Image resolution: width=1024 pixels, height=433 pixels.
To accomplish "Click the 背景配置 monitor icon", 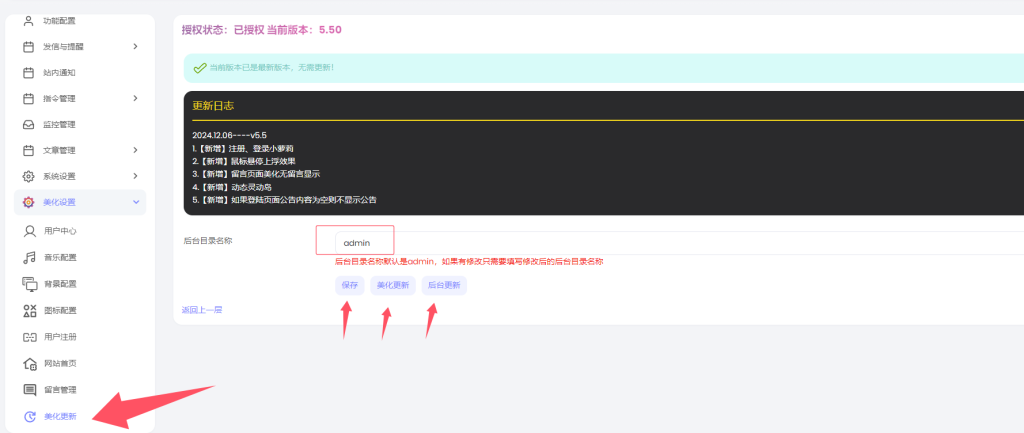I will (x=29, y=284).
